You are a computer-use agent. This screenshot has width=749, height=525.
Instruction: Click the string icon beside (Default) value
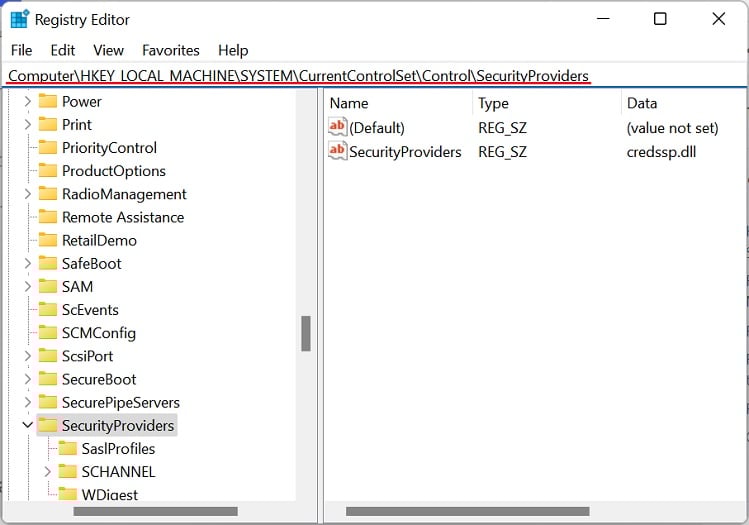click(x=337, y=127)
